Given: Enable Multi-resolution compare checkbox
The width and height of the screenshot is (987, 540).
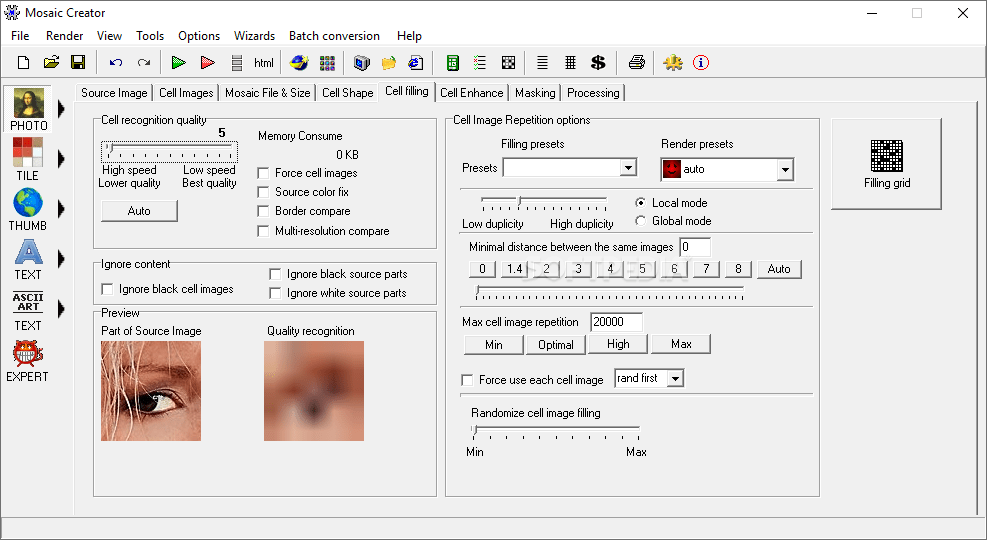Looking at the screenshot, I should (x=263, y=231).
